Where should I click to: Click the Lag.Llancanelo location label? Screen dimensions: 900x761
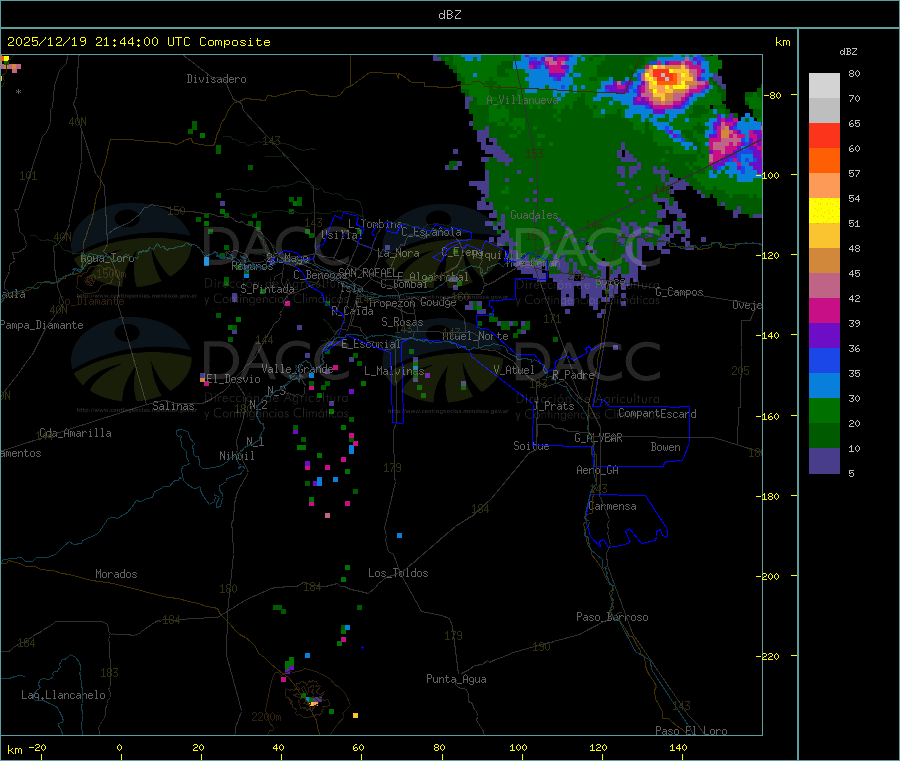click(x=63, y=695)
